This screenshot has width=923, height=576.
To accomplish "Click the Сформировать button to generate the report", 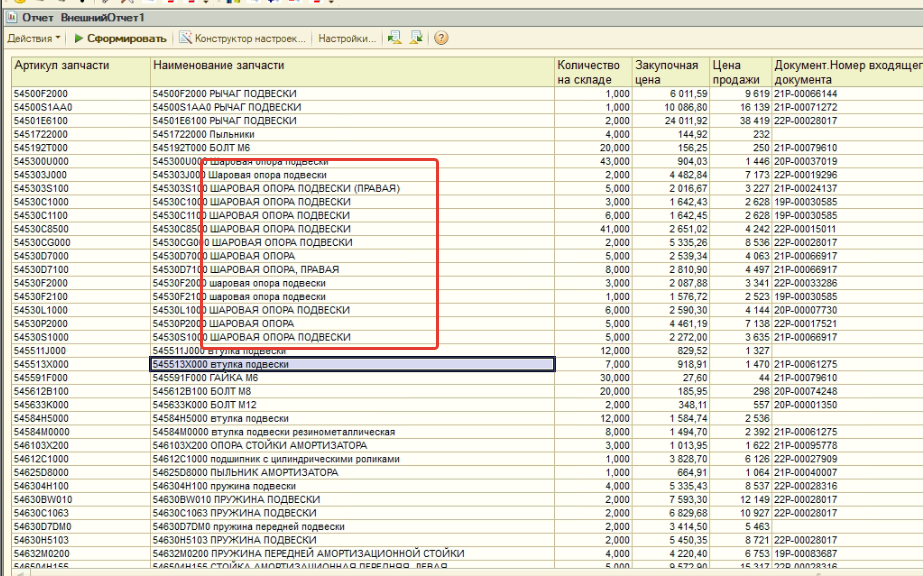I will pyautogui.click(x=120, y=38).
